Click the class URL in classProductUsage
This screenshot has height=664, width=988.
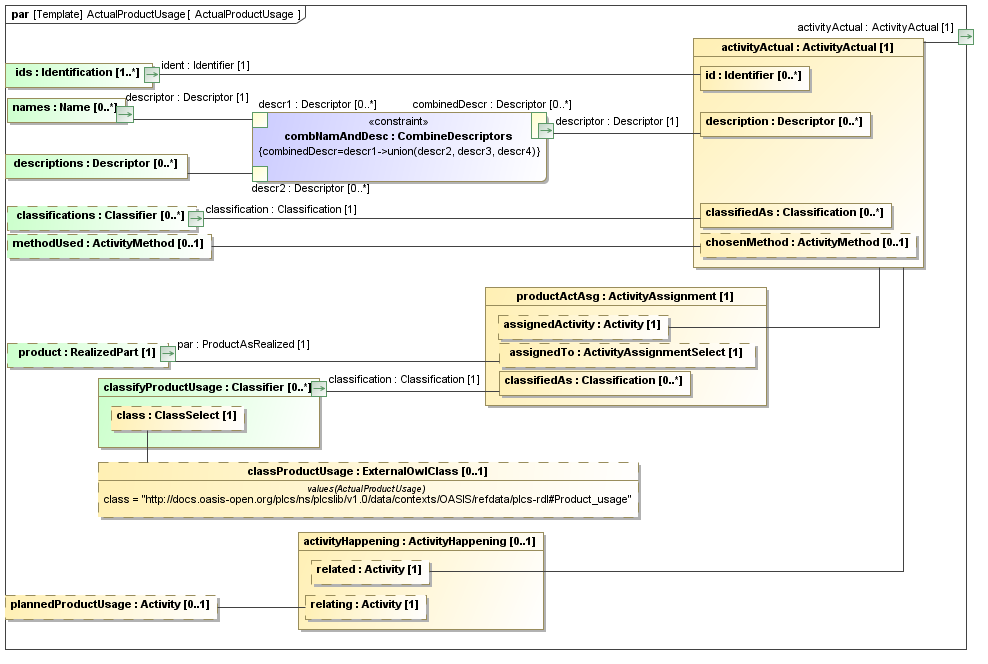tap(367, 499)
